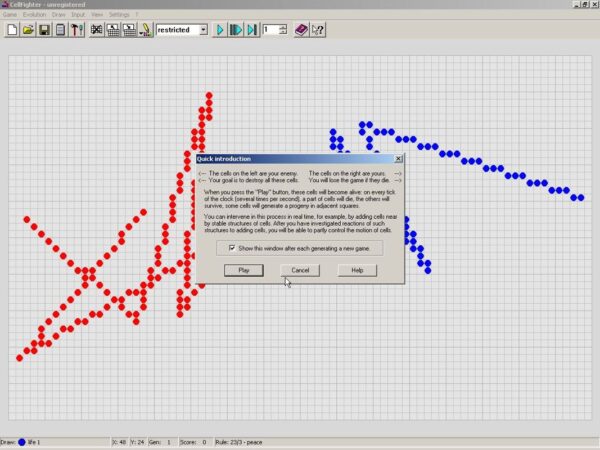Expand the restricted mode dropdown
The width and height of the screenshot is (600, 450).
pyautogui.click(x=203, y=30)
